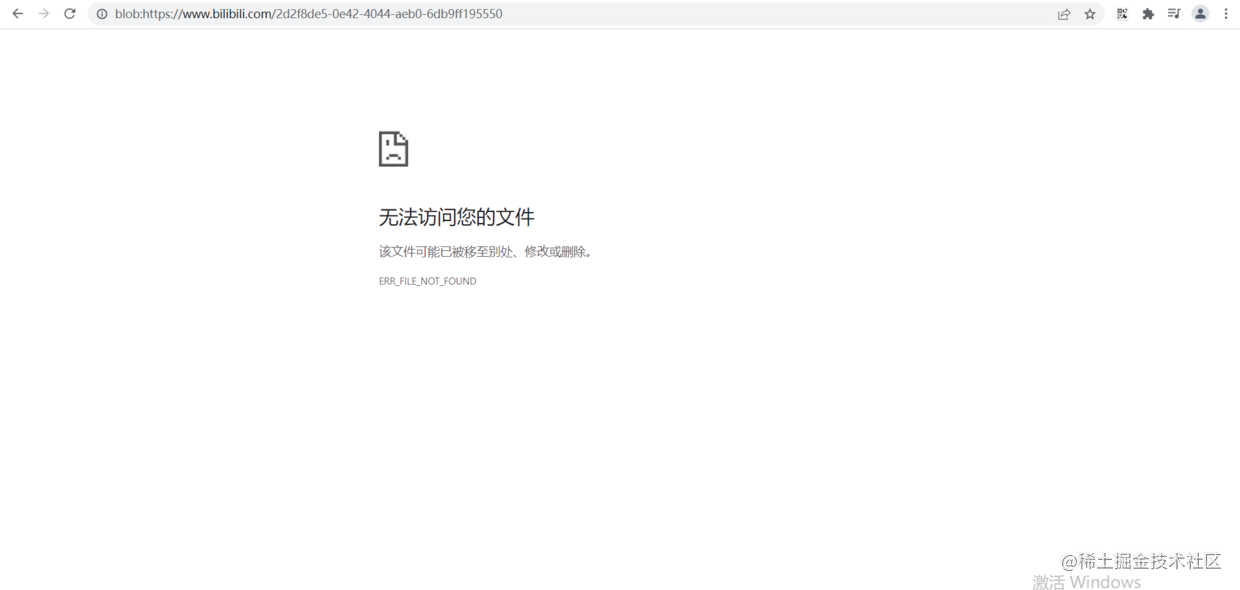Expand site details from the info badge

[x=101, y=14]
